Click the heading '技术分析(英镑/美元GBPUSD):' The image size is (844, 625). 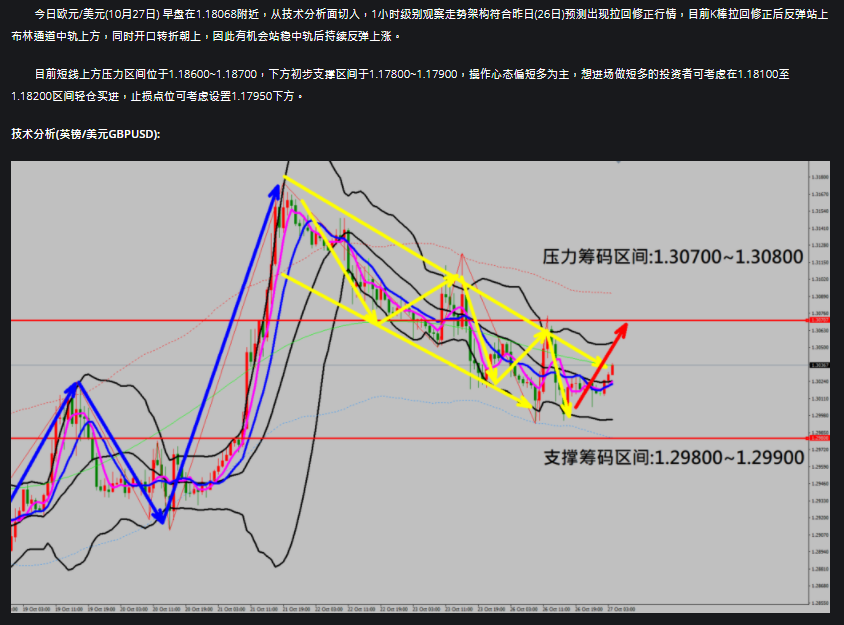tap(86, 134)
